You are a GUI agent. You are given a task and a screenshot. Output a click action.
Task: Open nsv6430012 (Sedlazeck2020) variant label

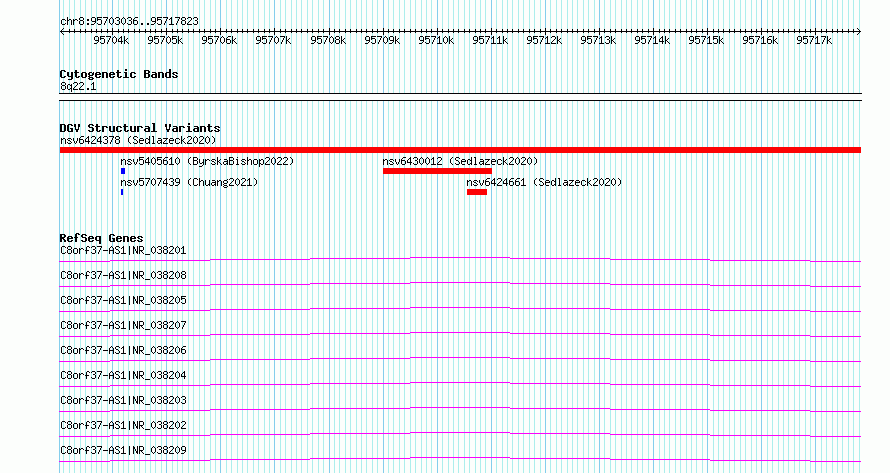coord(460,161)
